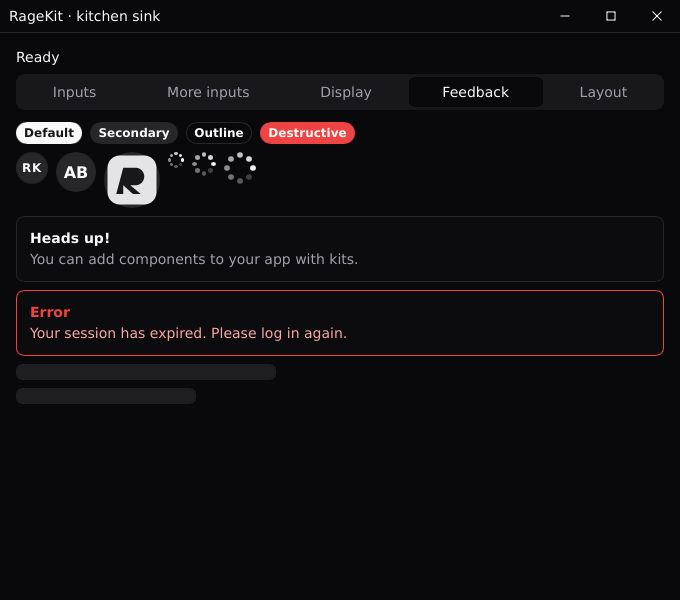Click the RK initials avatar
Viewport: 680px width, 600px height.
(x=32, y=168)
